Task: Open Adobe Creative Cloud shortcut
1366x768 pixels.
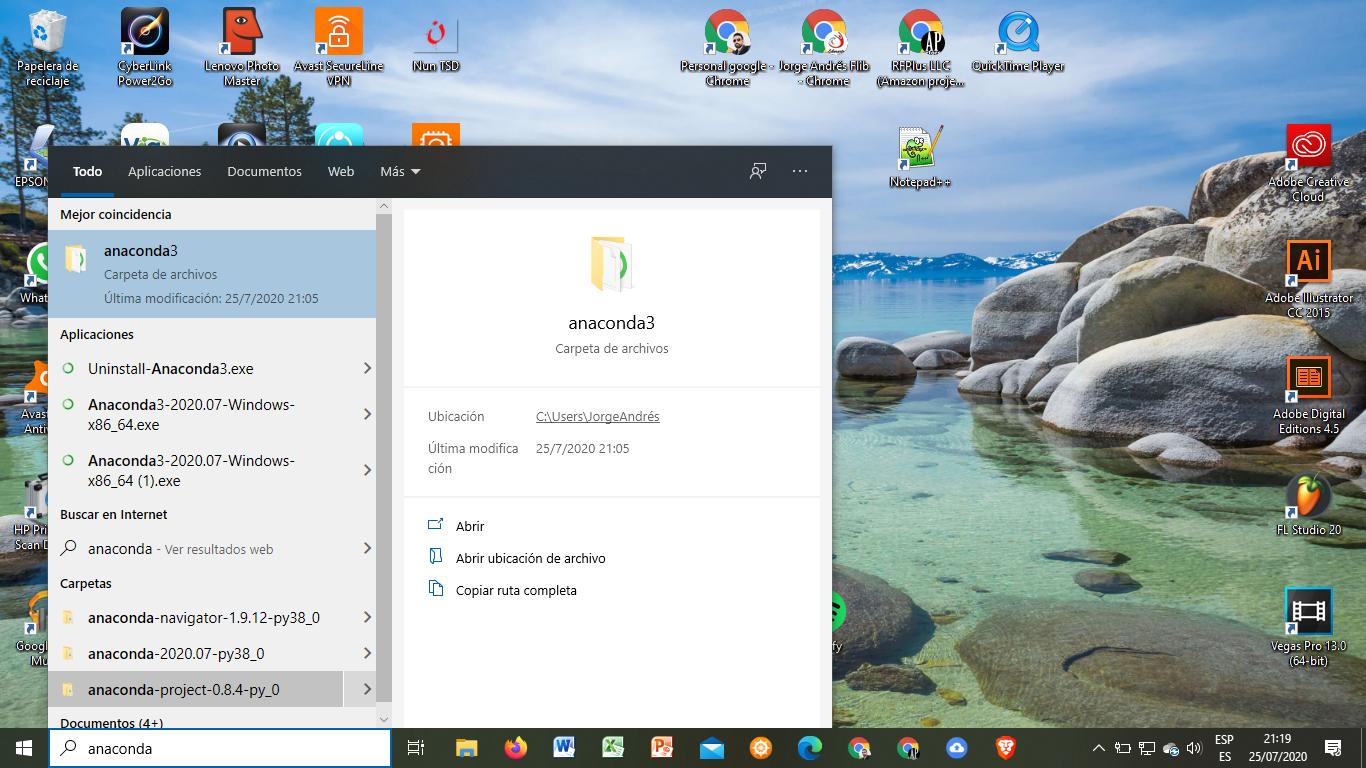Action: point(1308,163)
